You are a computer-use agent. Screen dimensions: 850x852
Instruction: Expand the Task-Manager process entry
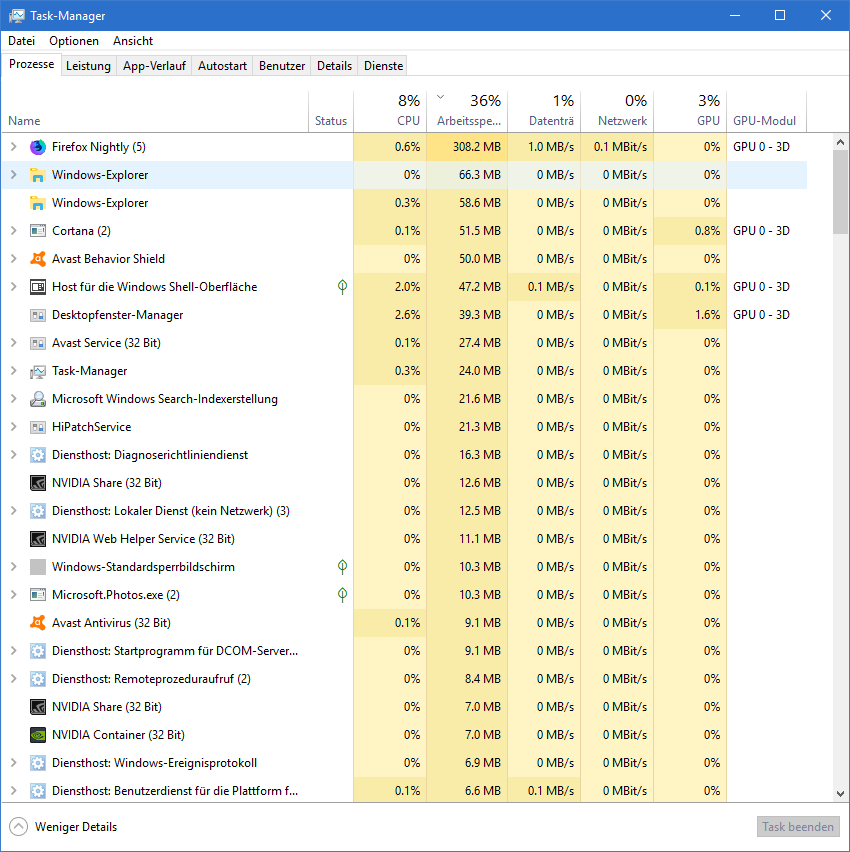pyautogui.click(x=14, y=371)
